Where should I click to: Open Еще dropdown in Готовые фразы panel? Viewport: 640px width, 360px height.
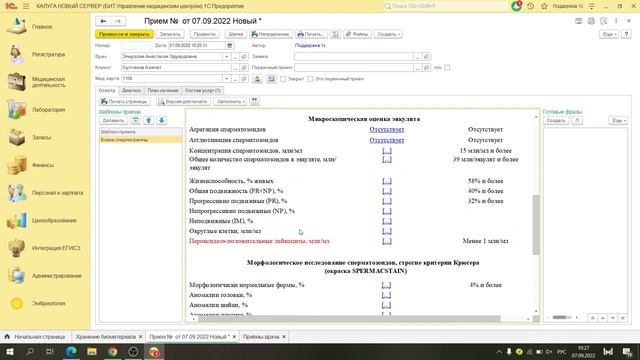tap(618, 120)
